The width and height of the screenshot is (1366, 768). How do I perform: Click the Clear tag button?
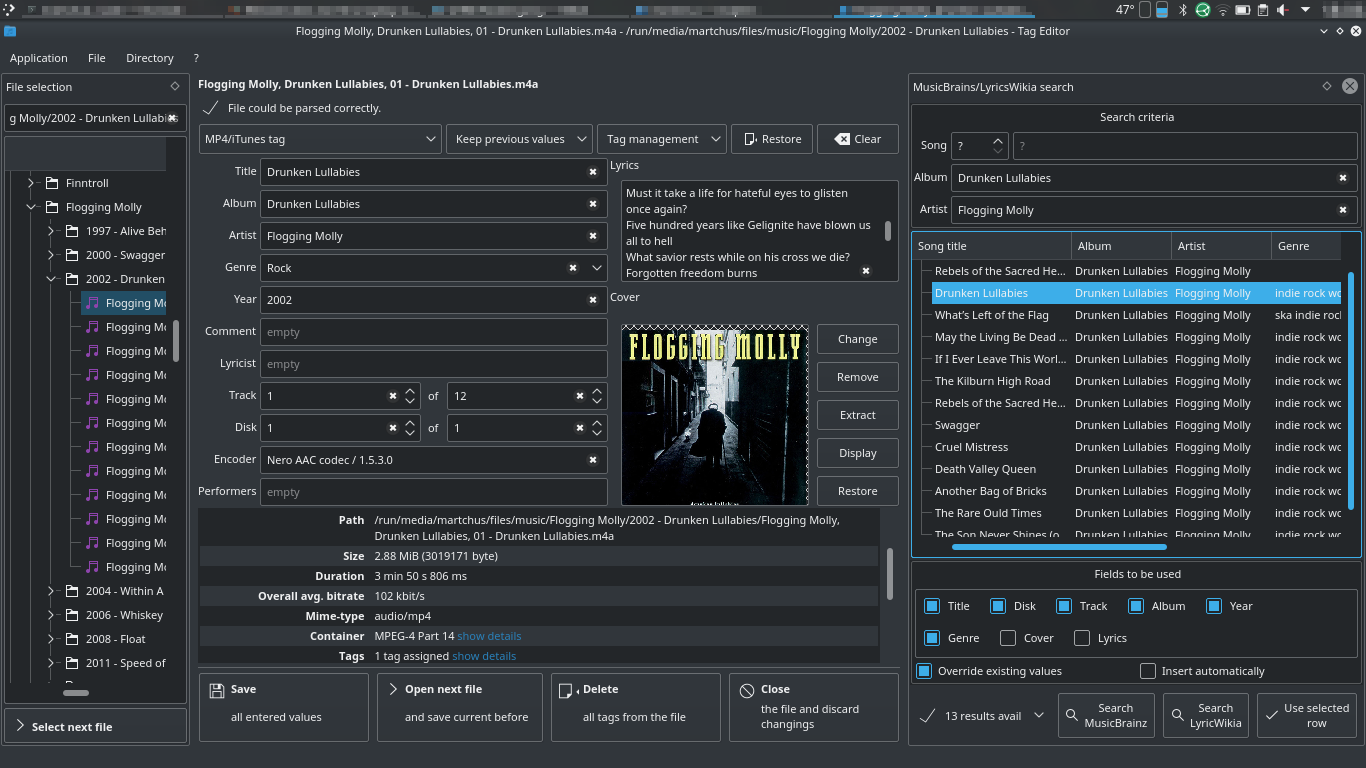[x=857, y=139]
